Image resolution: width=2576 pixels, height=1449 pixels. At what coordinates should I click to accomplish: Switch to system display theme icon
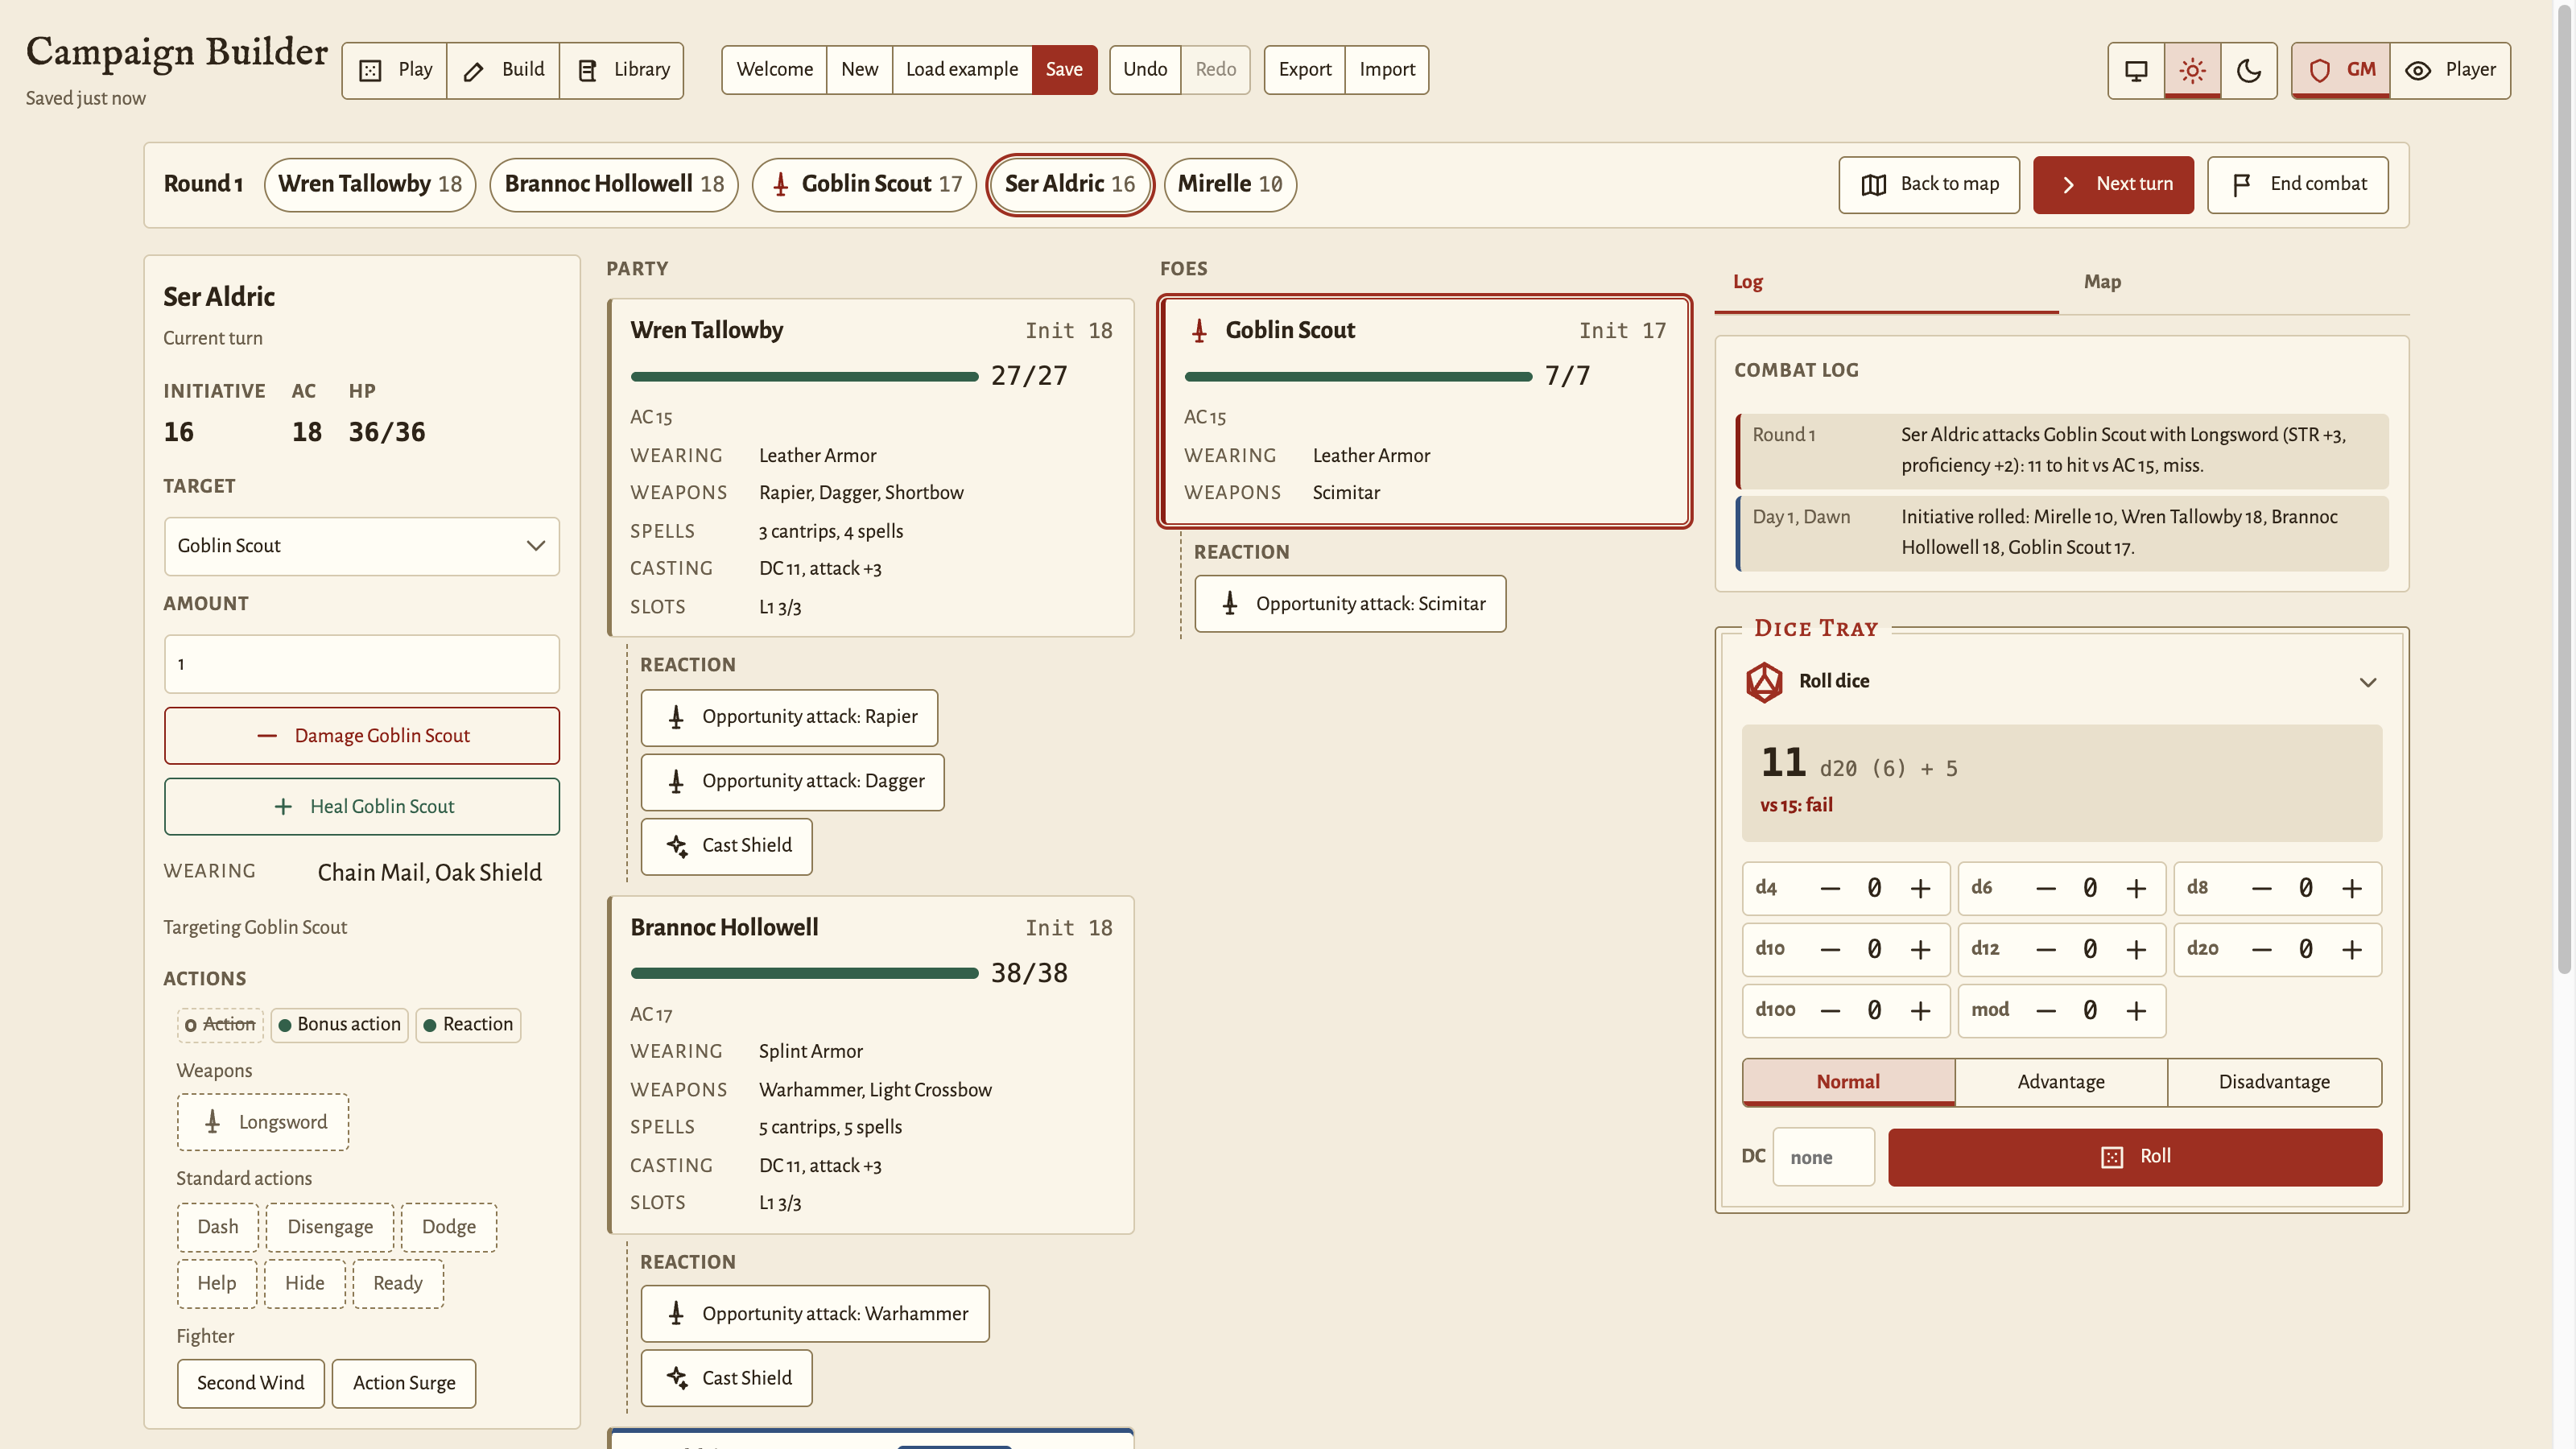pos(2136,70)
